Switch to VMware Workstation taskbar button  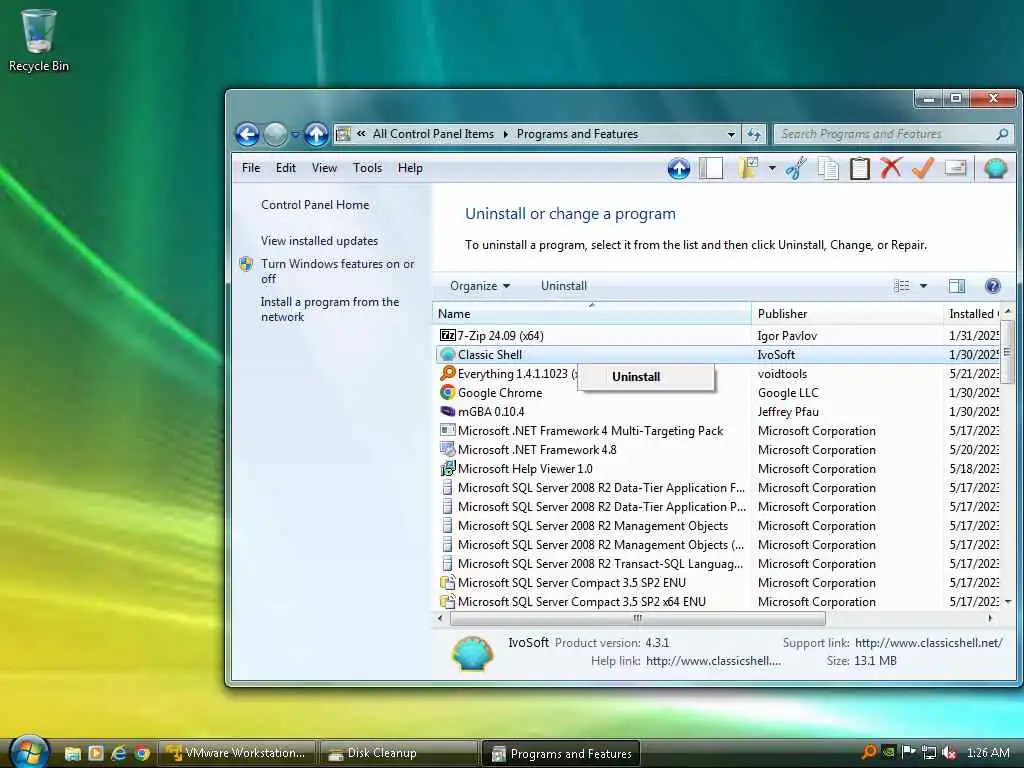236,754
